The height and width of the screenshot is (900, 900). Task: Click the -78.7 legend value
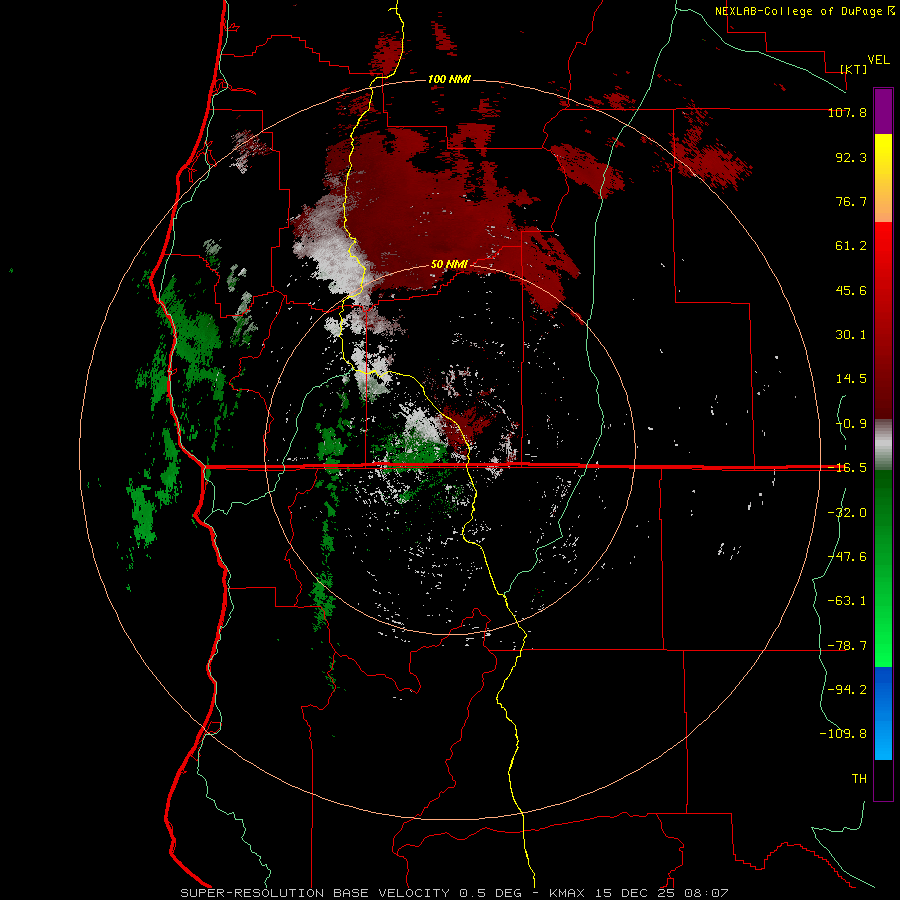click(847, 646)
